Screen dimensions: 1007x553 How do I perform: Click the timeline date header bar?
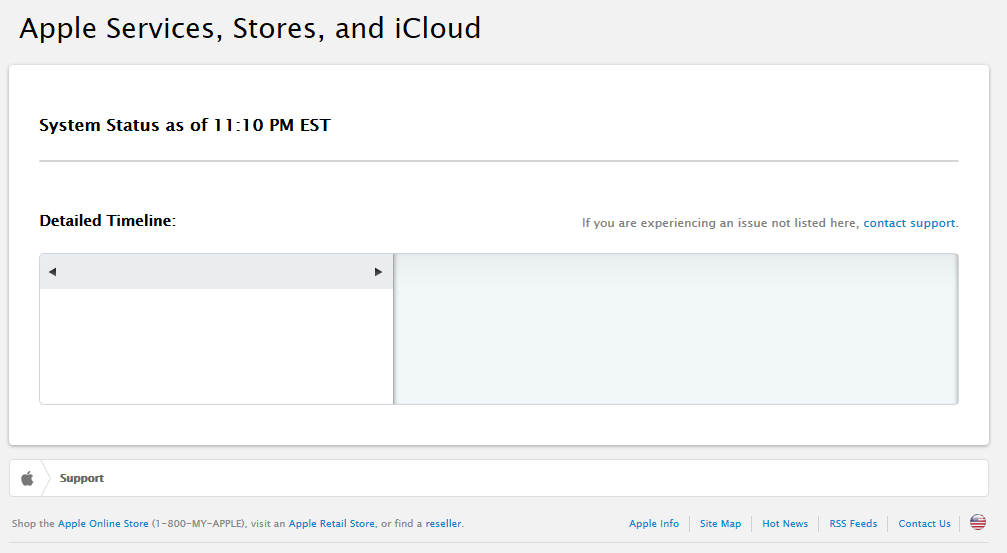215,272
